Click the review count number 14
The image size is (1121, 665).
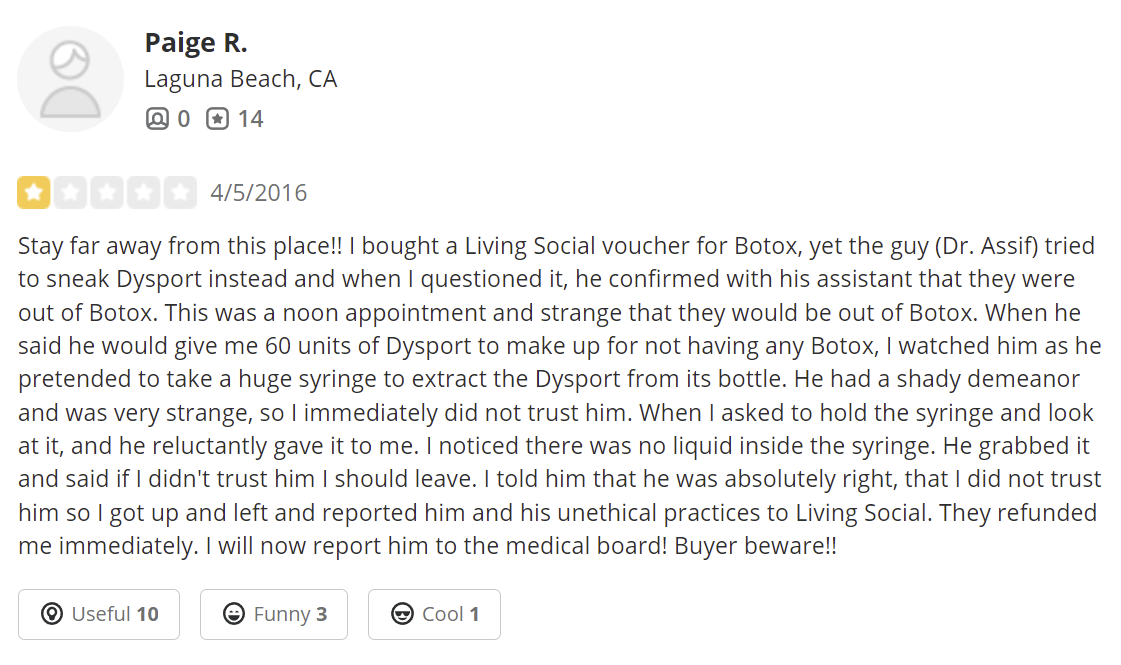click(250, 119)
